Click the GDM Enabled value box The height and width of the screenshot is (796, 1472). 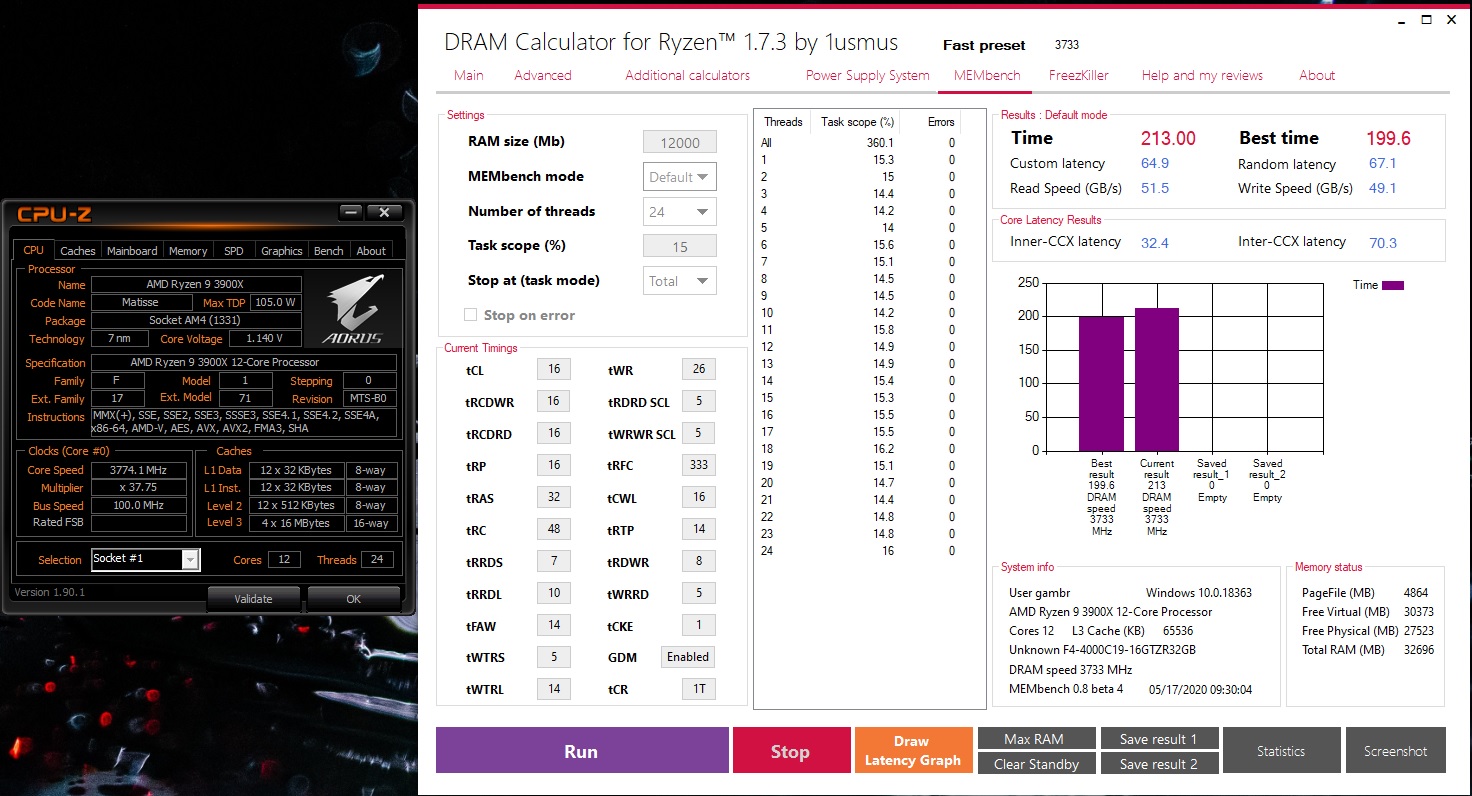[688, 657]
